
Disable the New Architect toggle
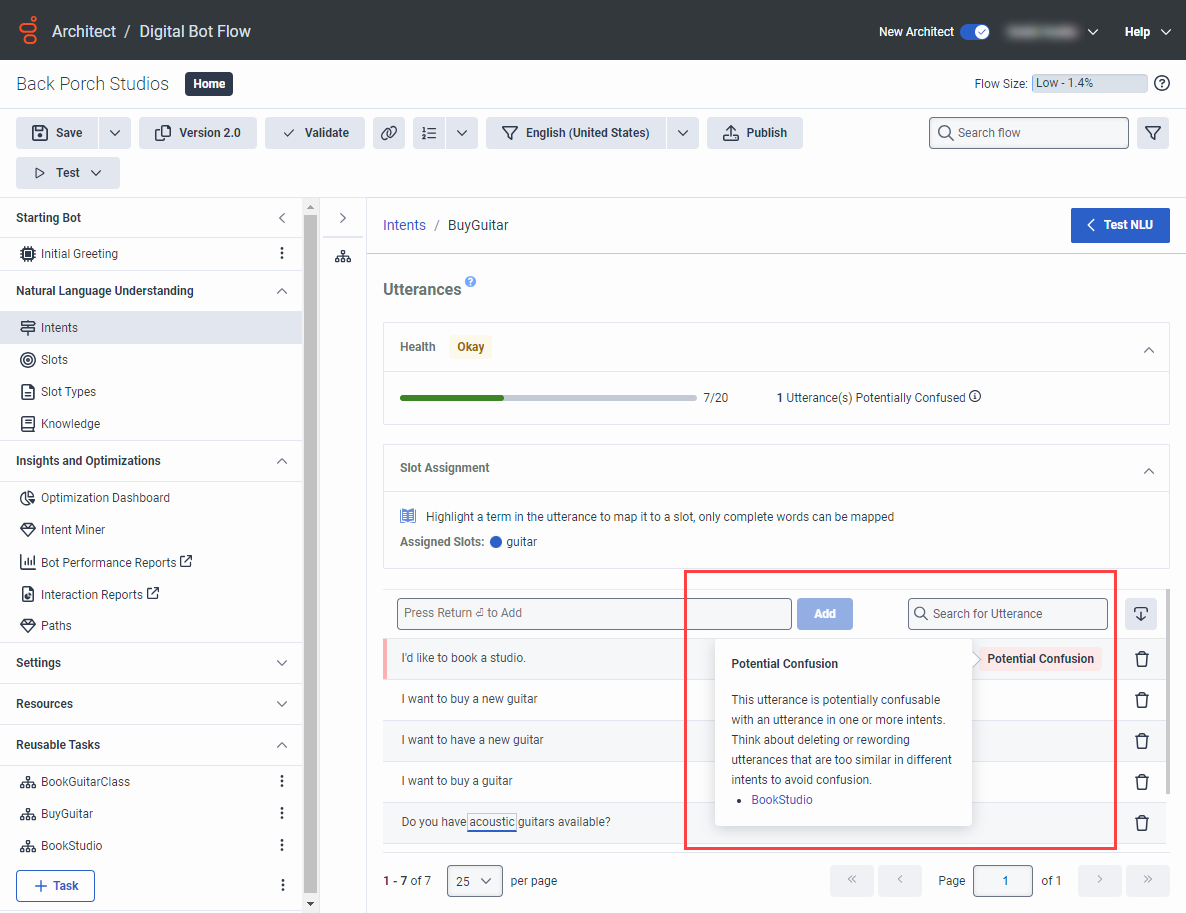point(975,31)
